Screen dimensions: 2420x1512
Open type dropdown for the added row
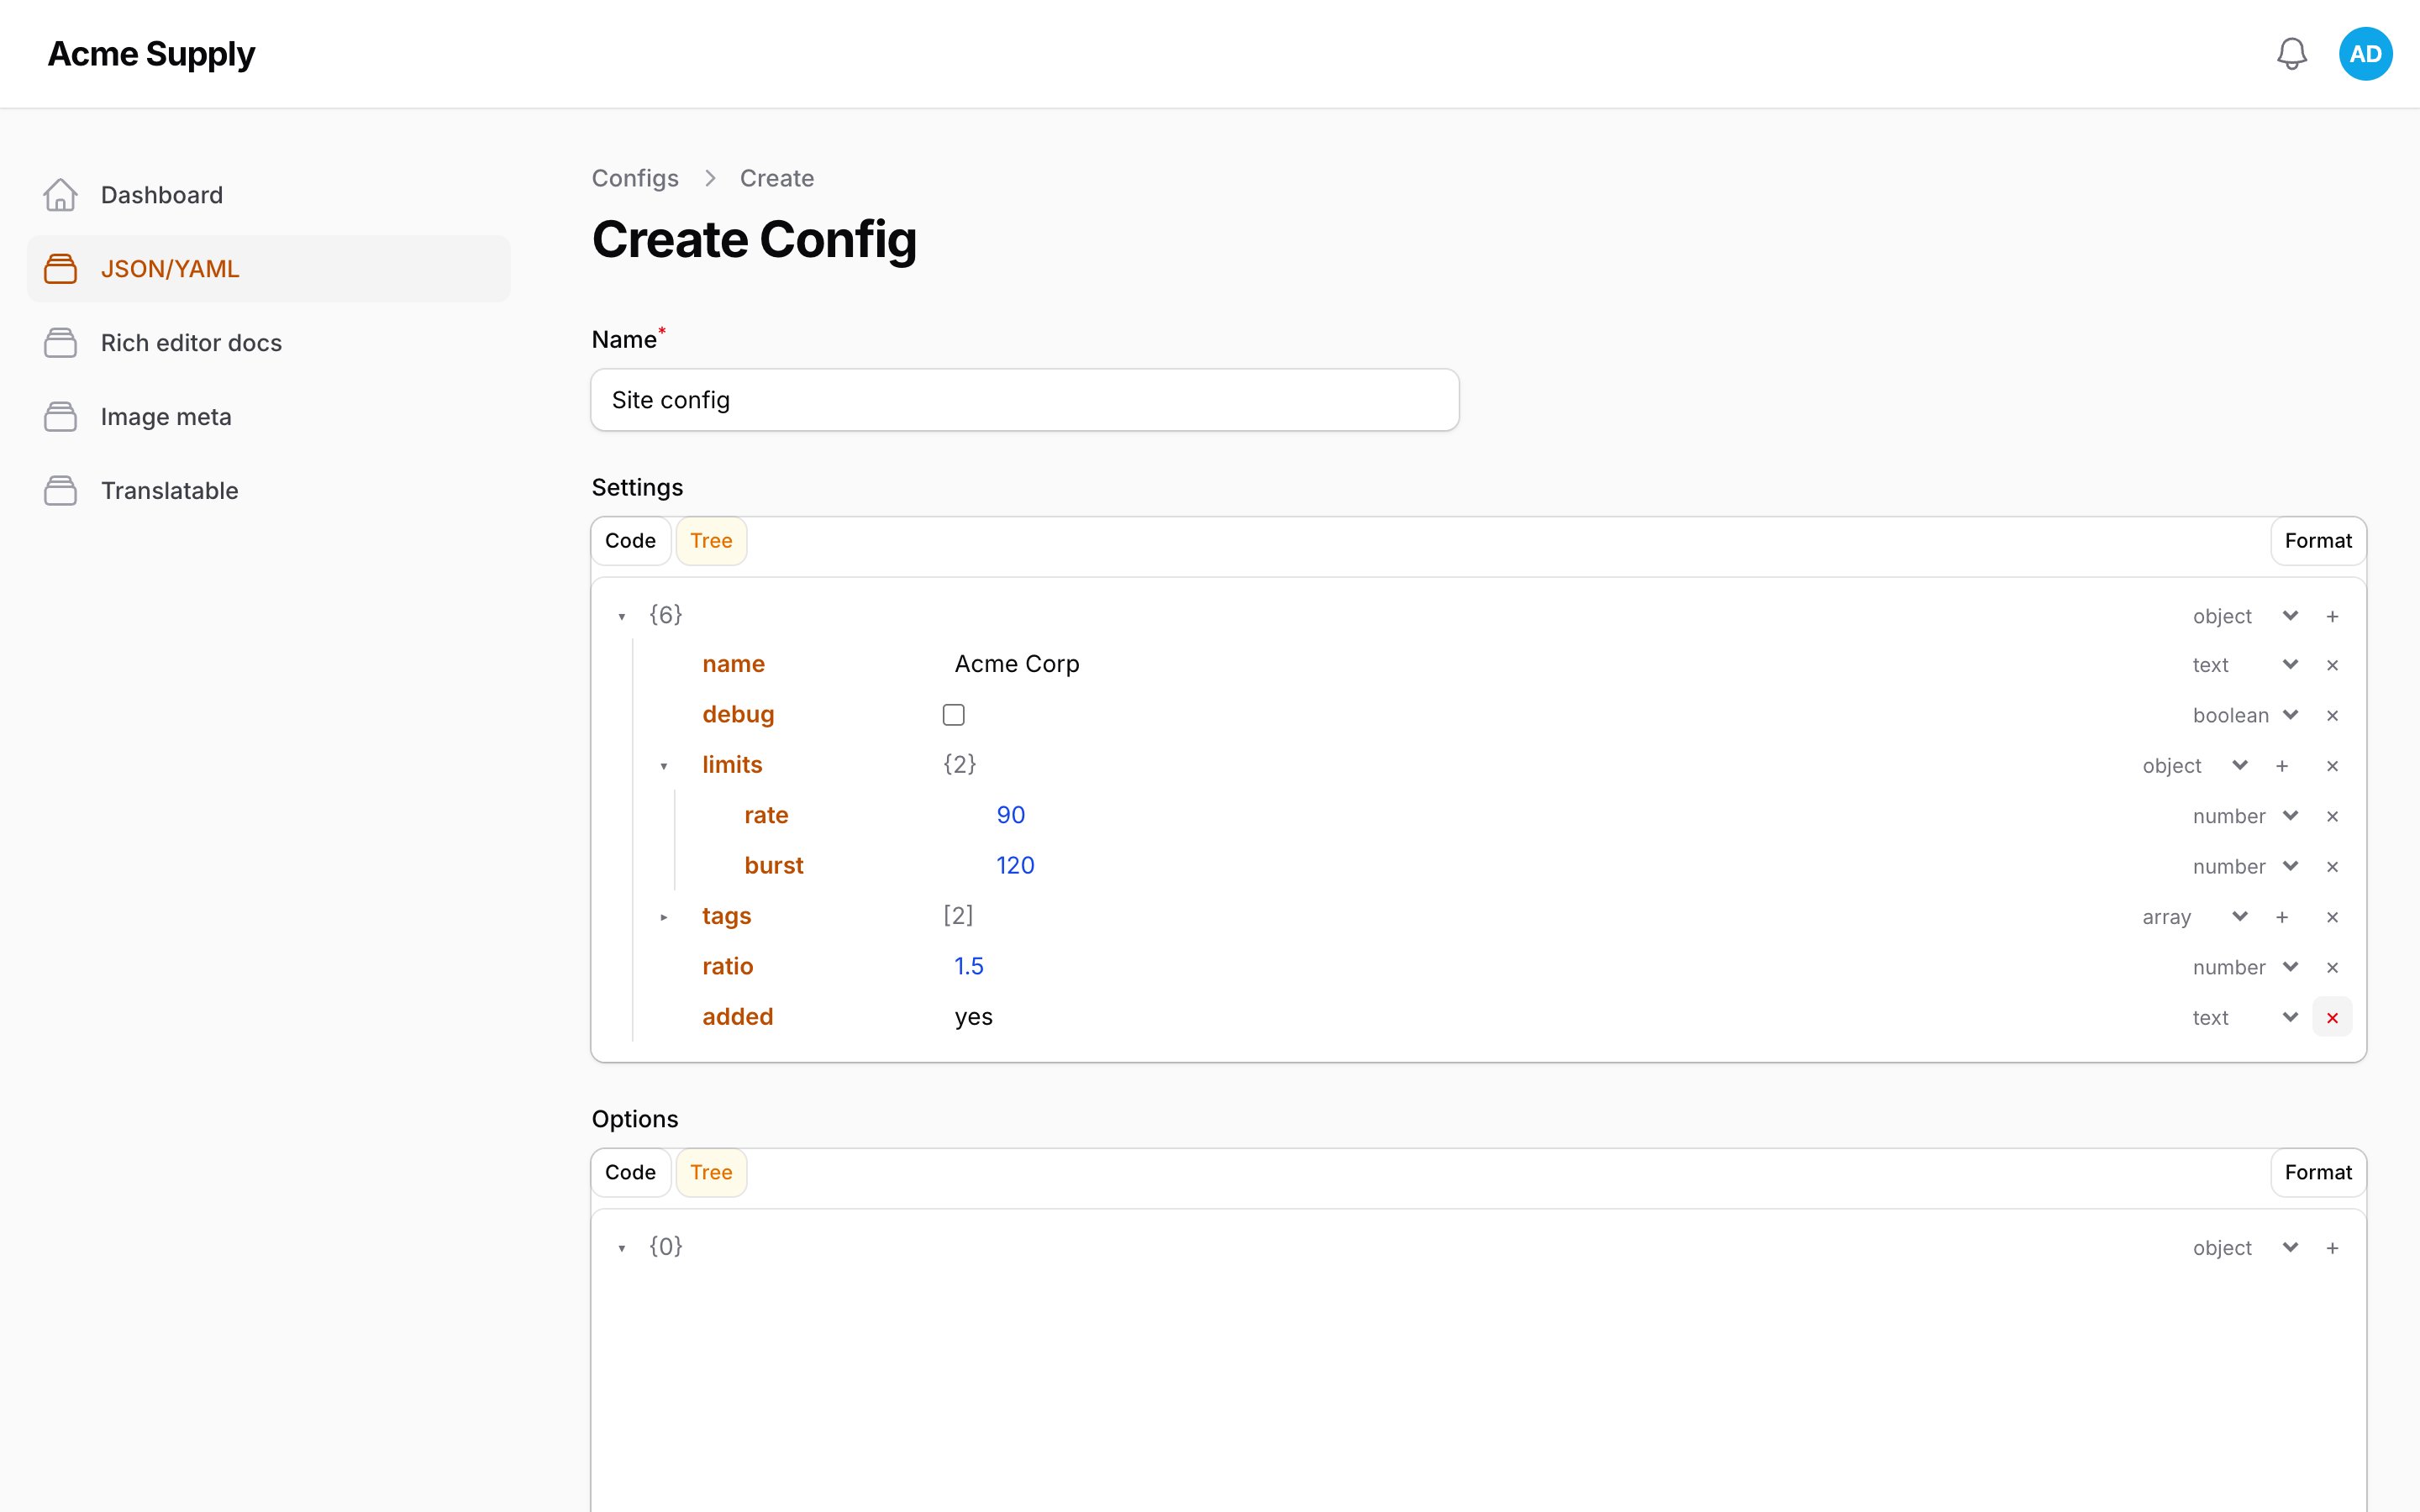tap(2246, 1018)
